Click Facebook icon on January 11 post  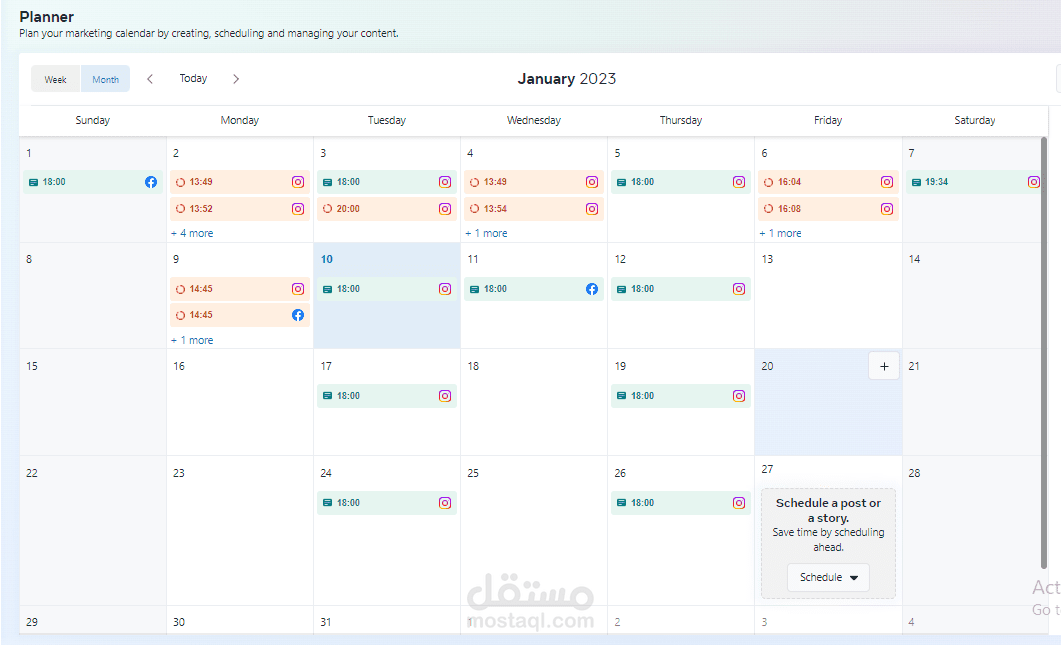(x=592, y=289)
